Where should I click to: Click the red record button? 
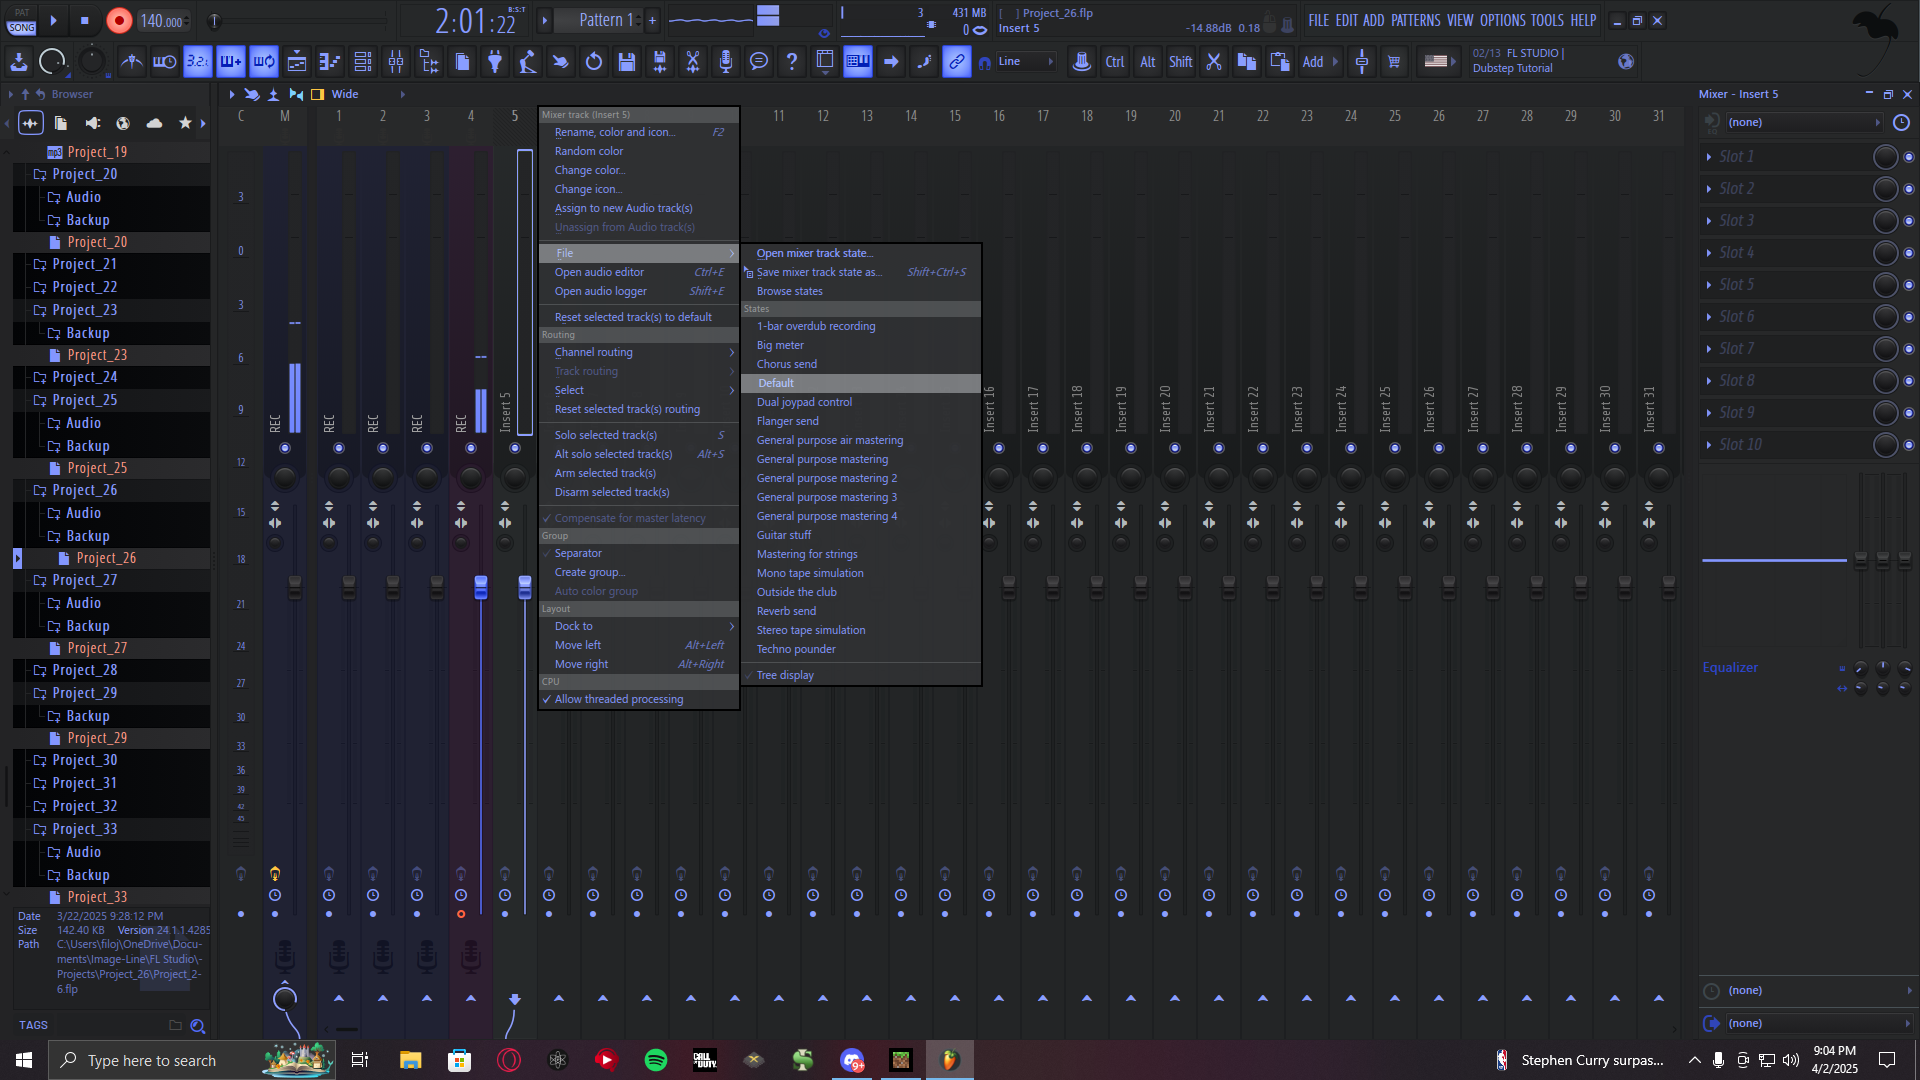pos(119,20)
